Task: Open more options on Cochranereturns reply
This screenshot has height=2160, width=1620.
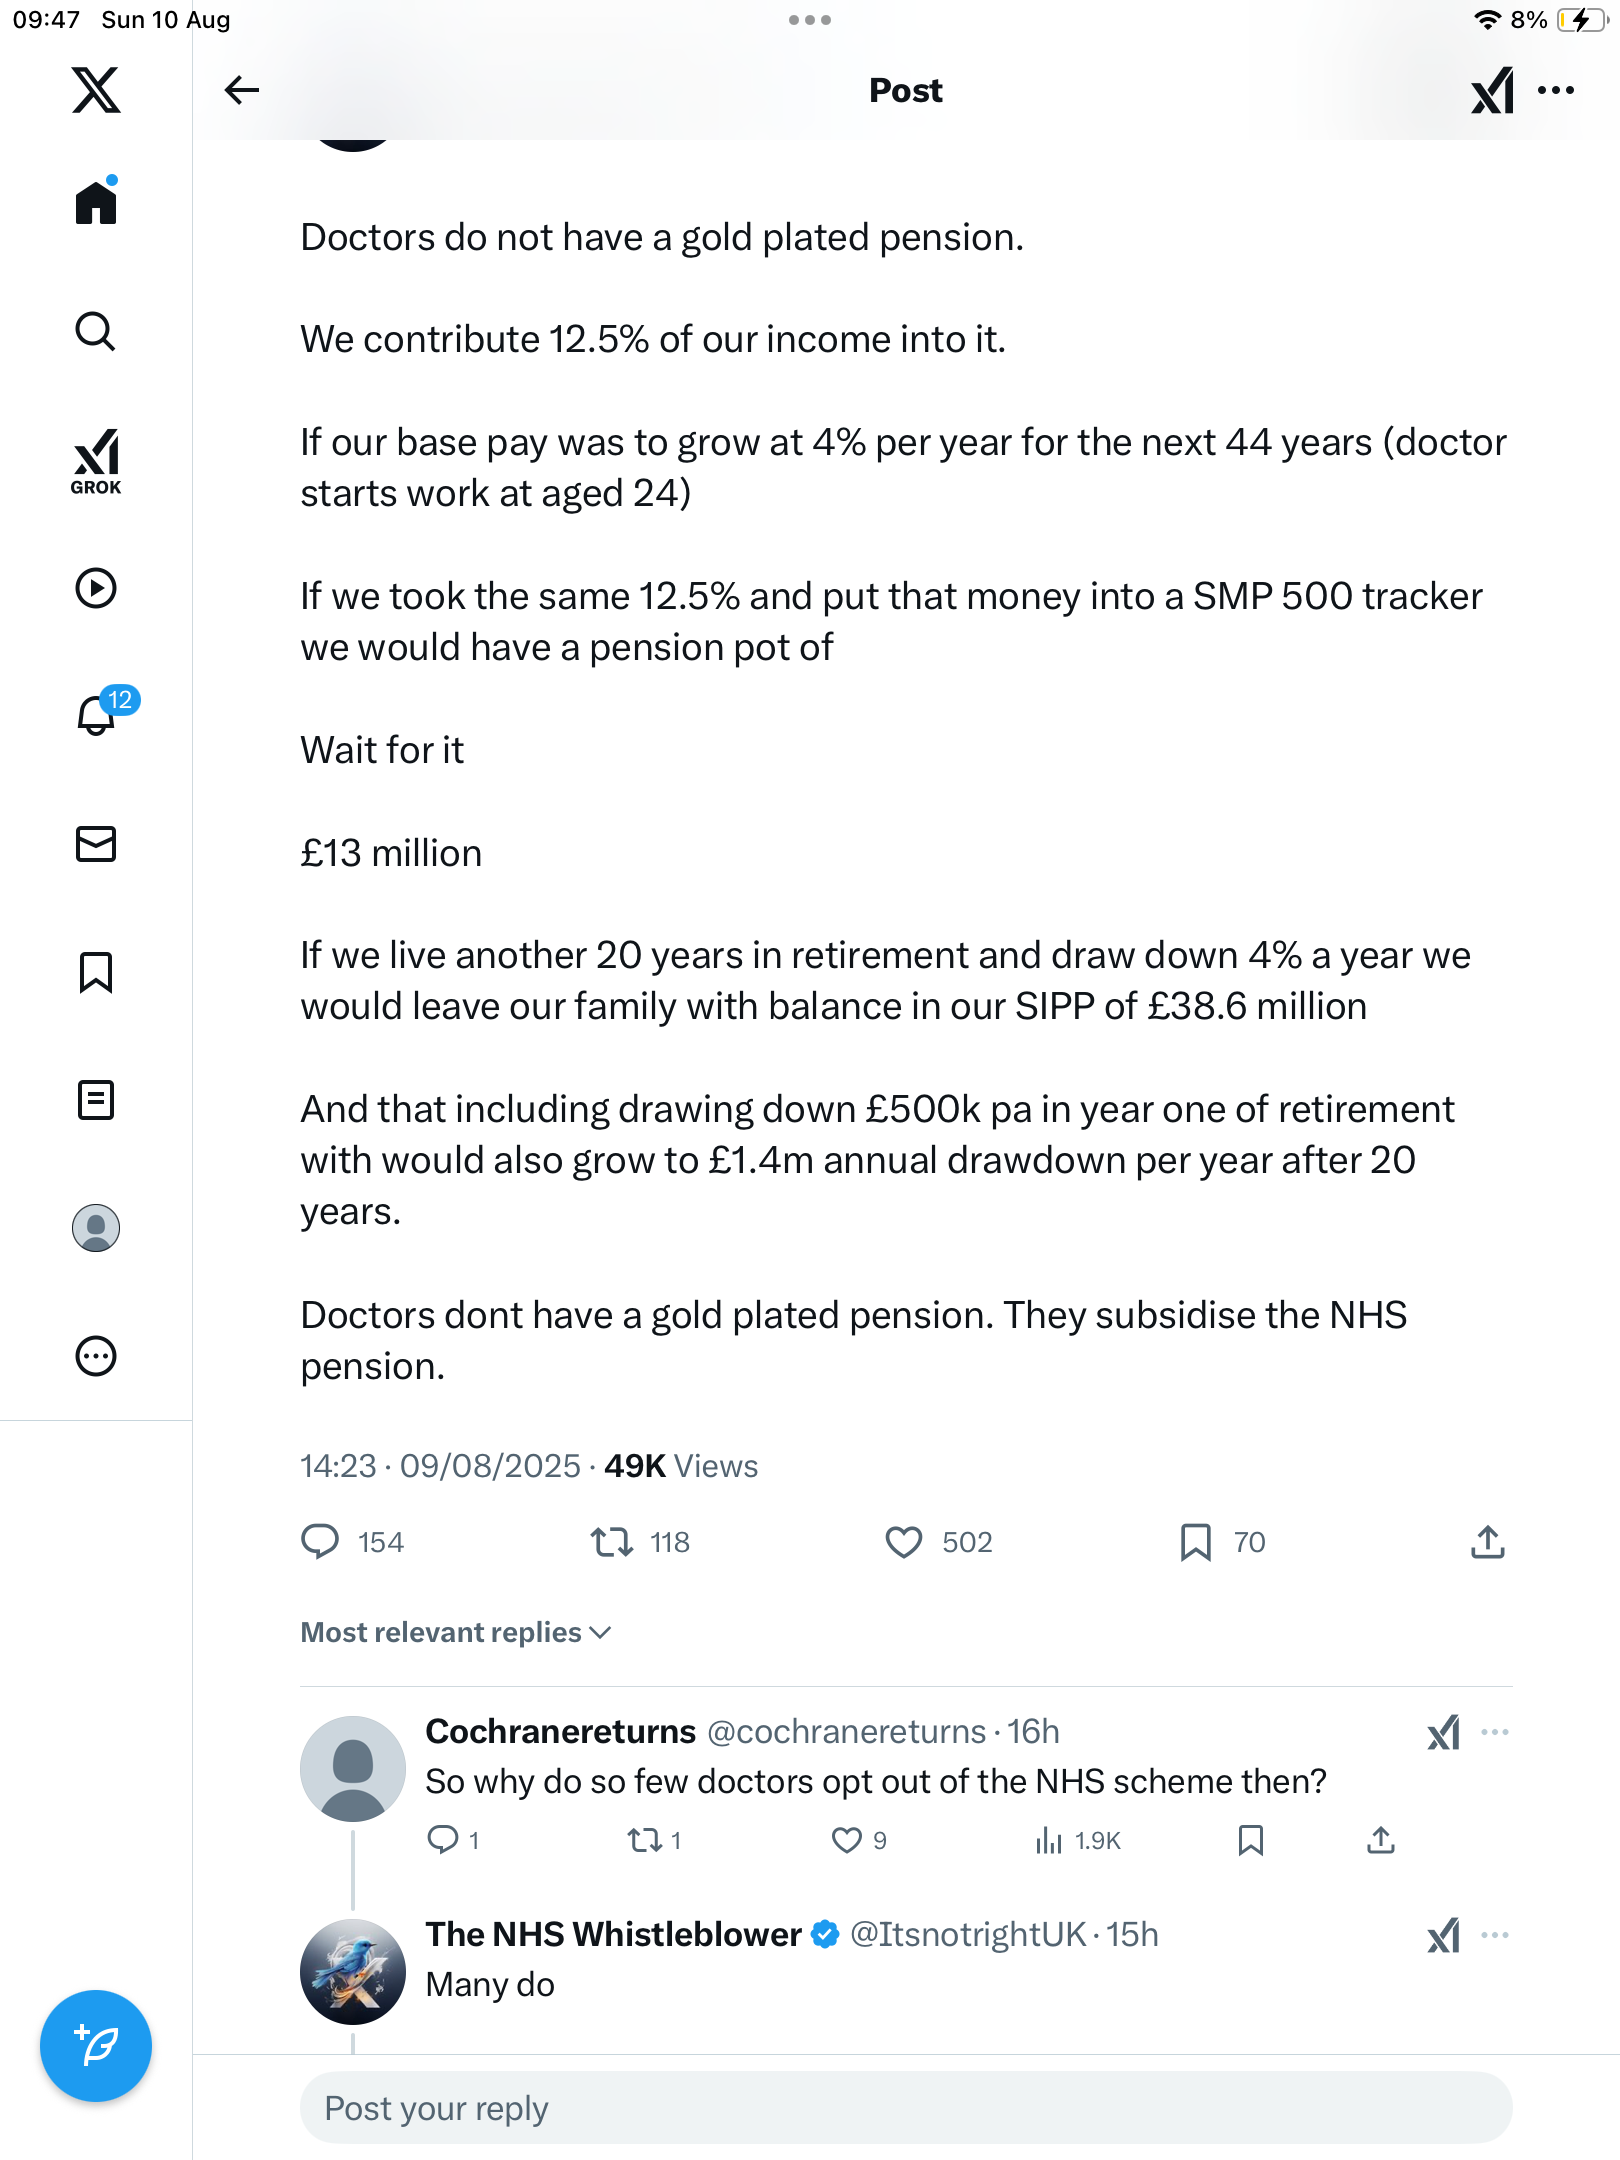Action: [x=1495, y=1732]
